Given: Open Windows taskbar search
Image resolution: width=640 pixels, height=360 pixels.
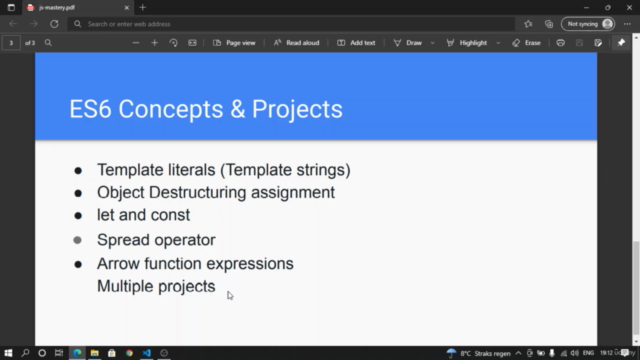Looking at the screenshot, I should (25, 353).
